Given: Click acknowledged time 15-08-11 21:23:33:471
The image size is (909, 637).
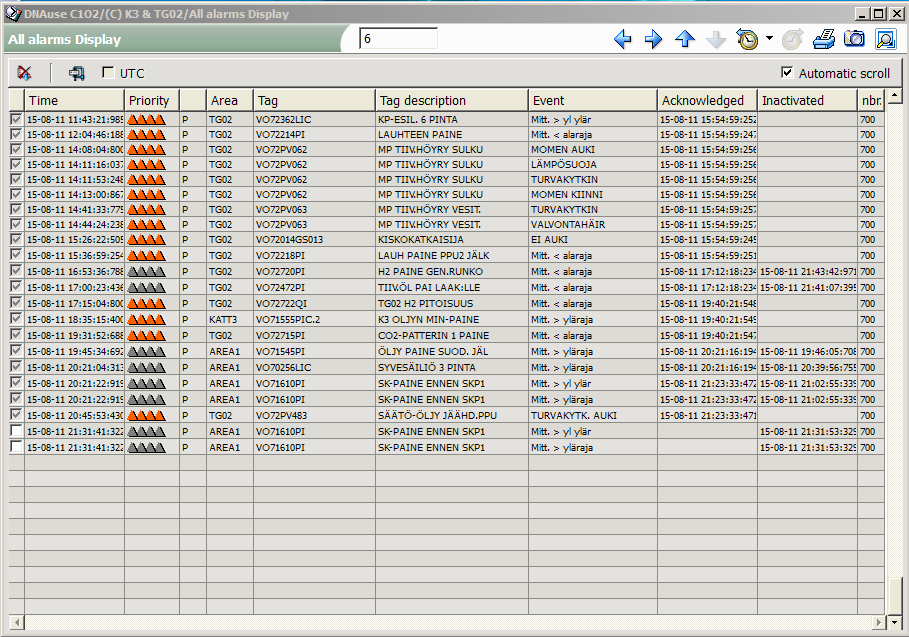Looking at the screenshot, I should point(708,416).
